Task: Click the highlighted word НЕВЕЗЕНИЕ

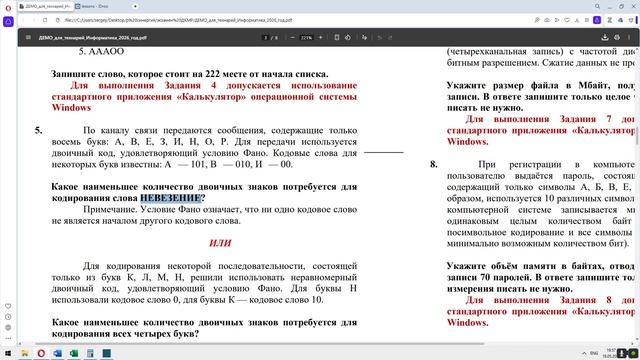Action: [171, 198]
